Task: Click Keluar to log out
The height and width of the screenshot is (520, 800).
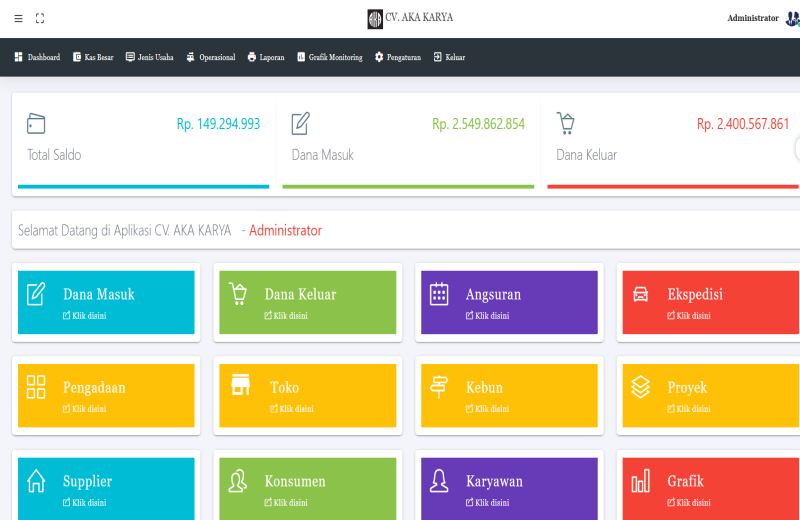Action: pyautogui.click(x=449, y=57)
